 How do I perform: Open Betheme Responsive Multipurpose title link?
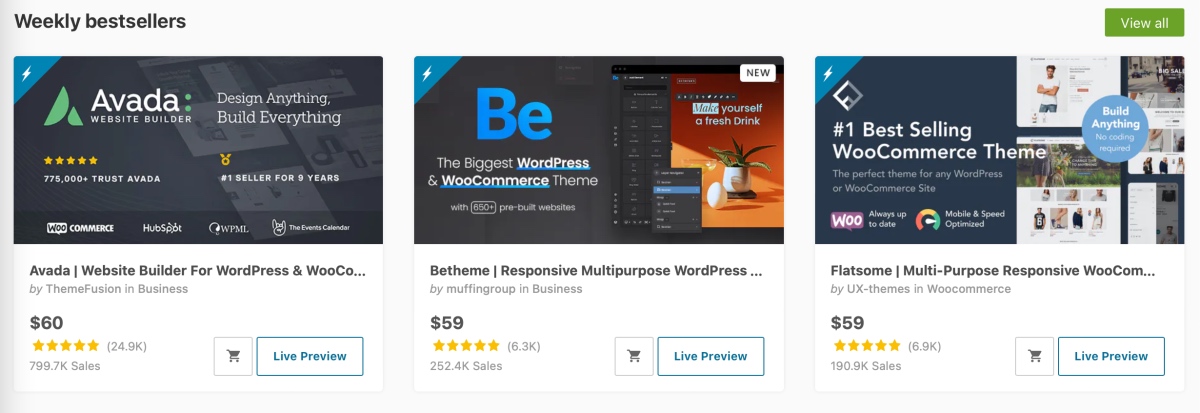[x=597, y=270]
